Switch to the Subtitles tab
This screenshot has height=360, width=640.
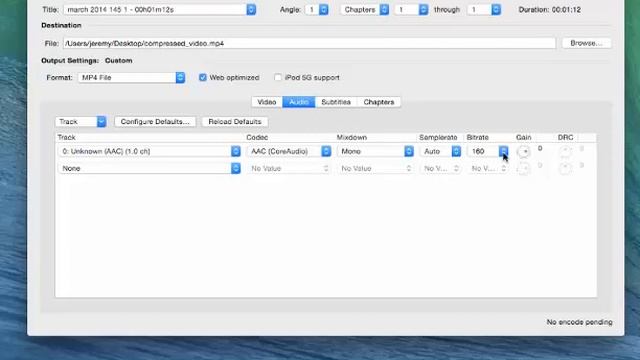tap(336, 102)
